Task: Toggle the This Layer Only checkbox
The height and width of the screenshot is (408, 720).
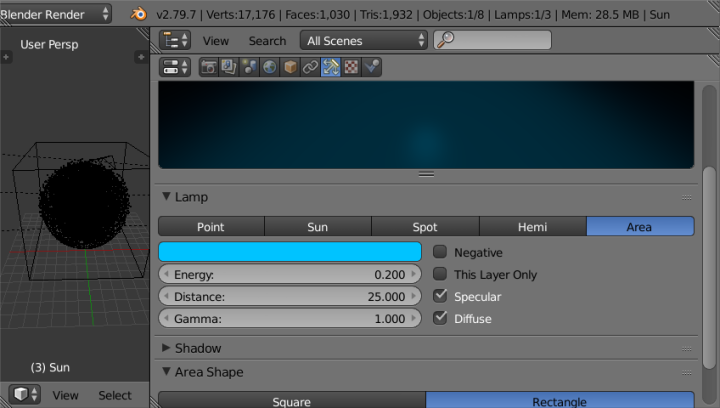Action: coord(440,275)
